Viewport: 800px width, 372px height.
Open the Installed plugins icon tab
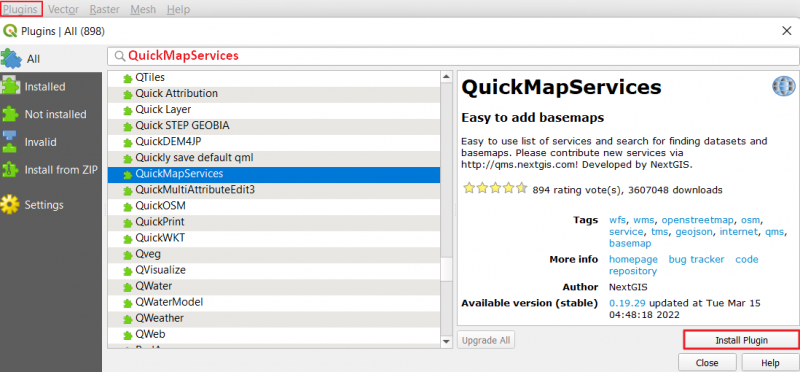pos(10,87)
